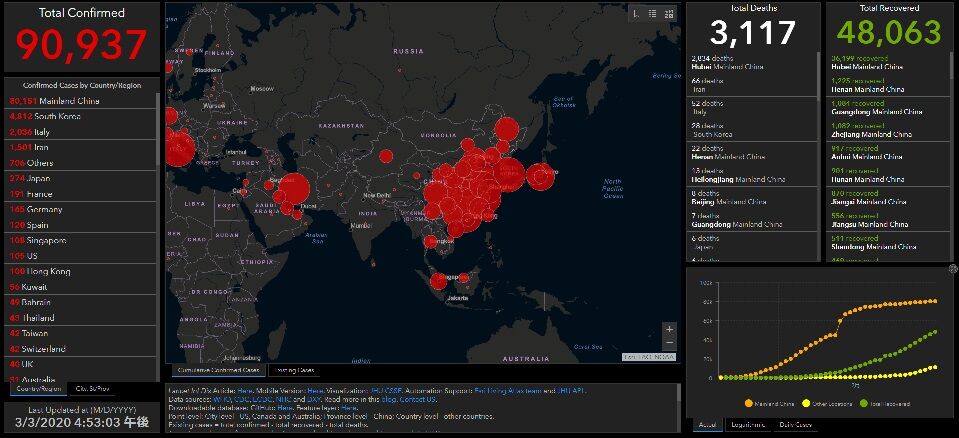Open the GitHub Here link
This screenshot has height=438, width=959.
tap(284, 407)
